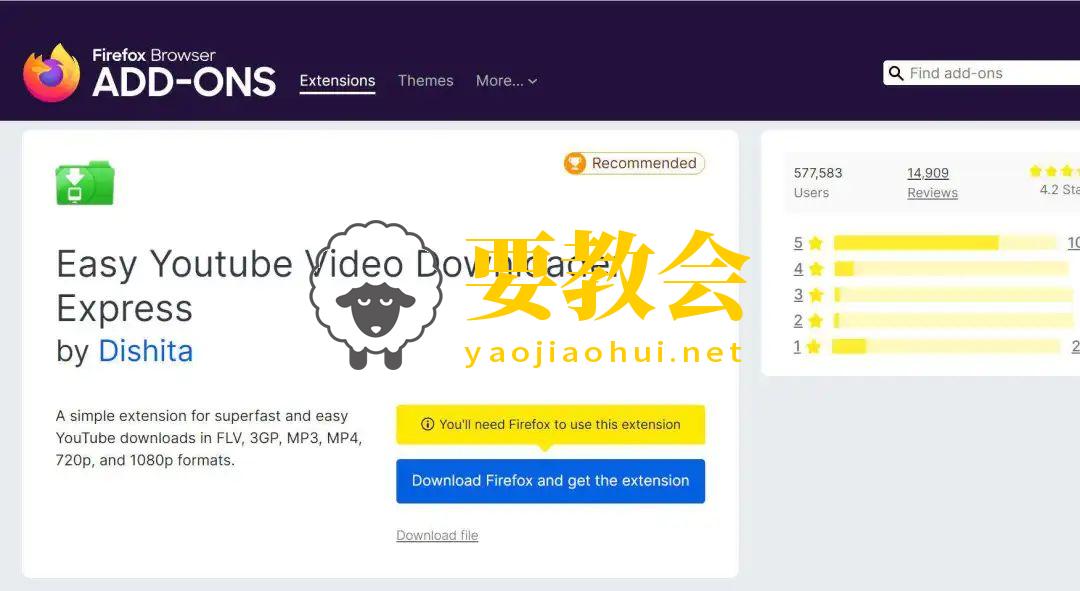Switch to the Themes tab
The width and height of the screenshot is (1080, 591).
point(426,81)
